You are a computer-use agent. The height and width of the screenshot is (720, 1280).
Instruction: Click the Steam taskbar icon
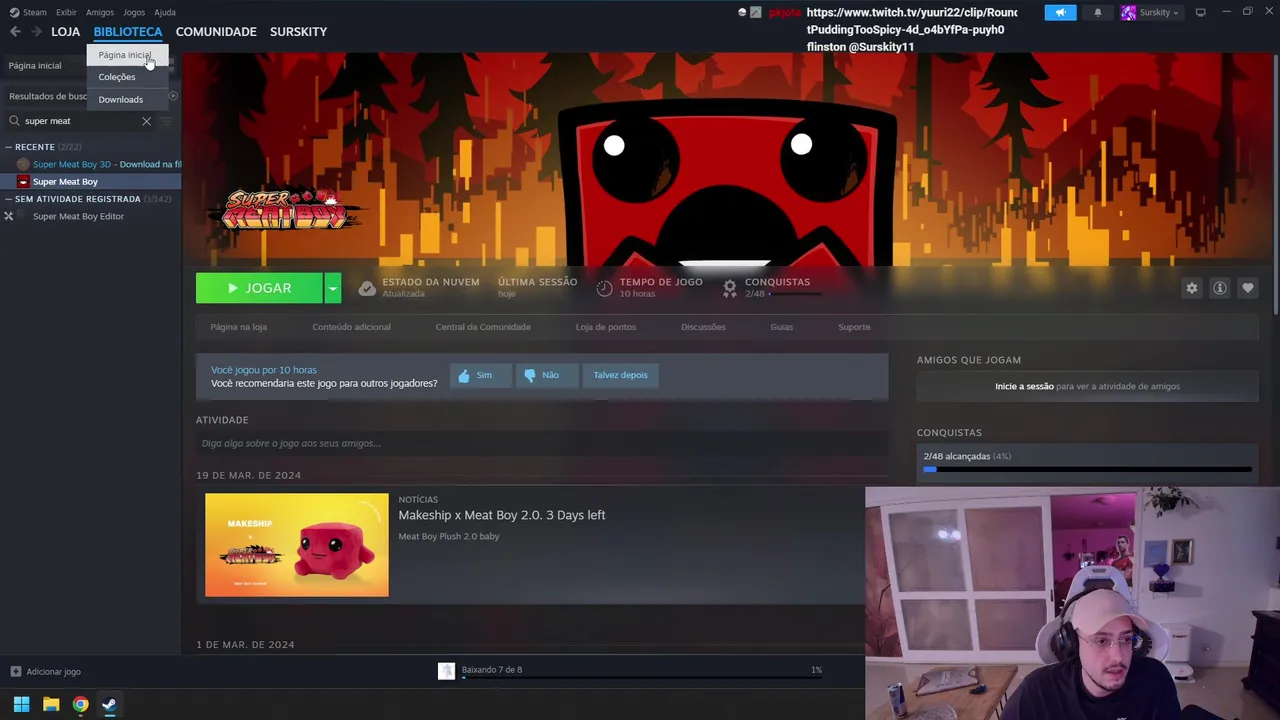point(109,705)
